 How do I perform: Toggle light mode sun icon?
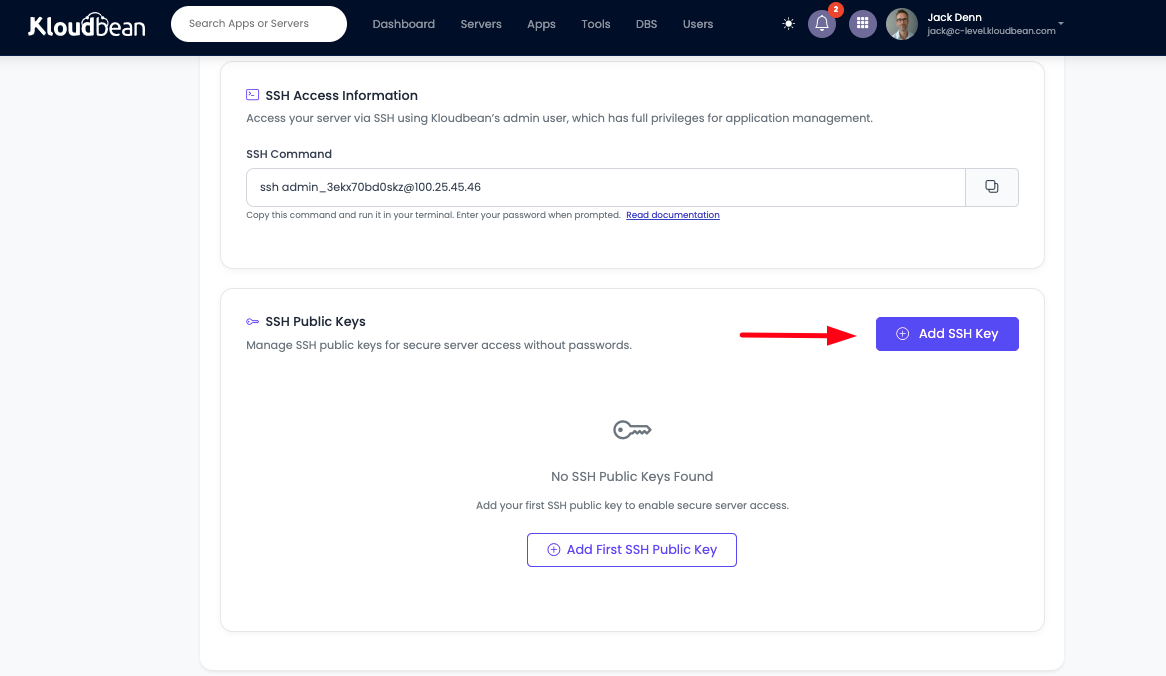coord(789,24)
